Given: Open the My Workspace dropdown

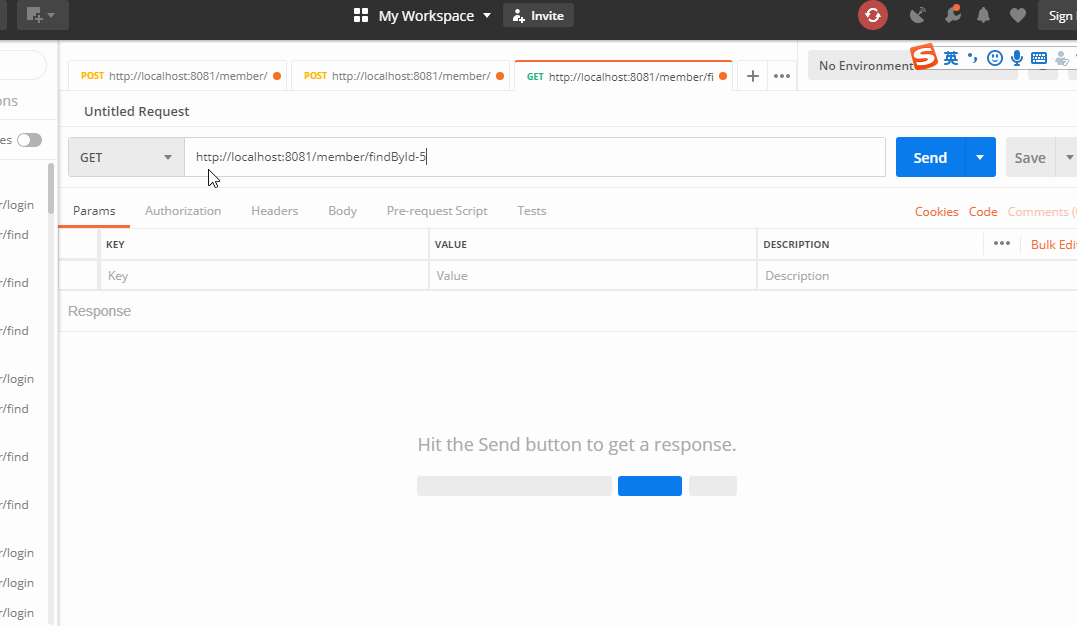Looking at the screenshot, I should pyautogui.click(x=435, y=15).
